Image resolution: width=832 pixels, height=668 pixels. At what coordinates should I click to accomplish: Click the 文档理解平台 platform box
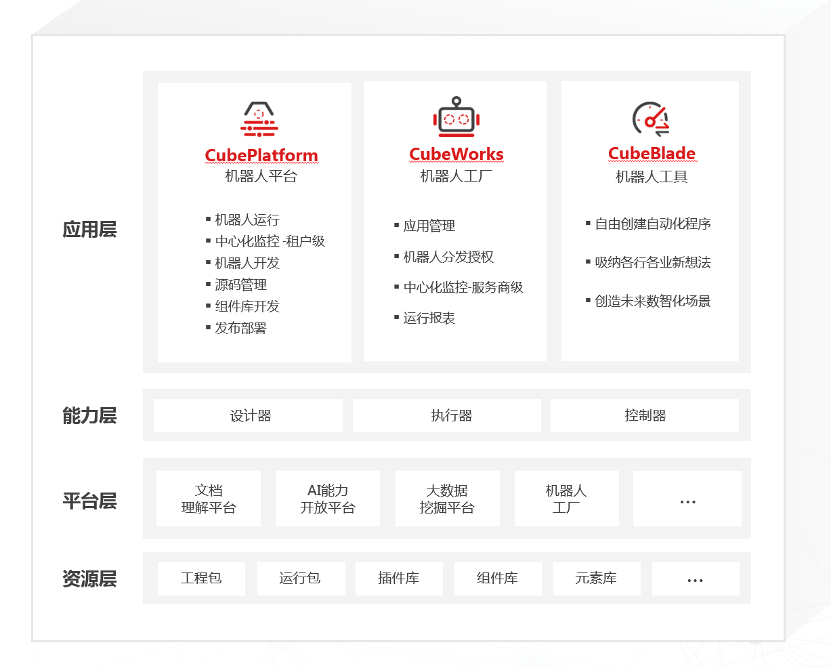click(x=208, y=499)
